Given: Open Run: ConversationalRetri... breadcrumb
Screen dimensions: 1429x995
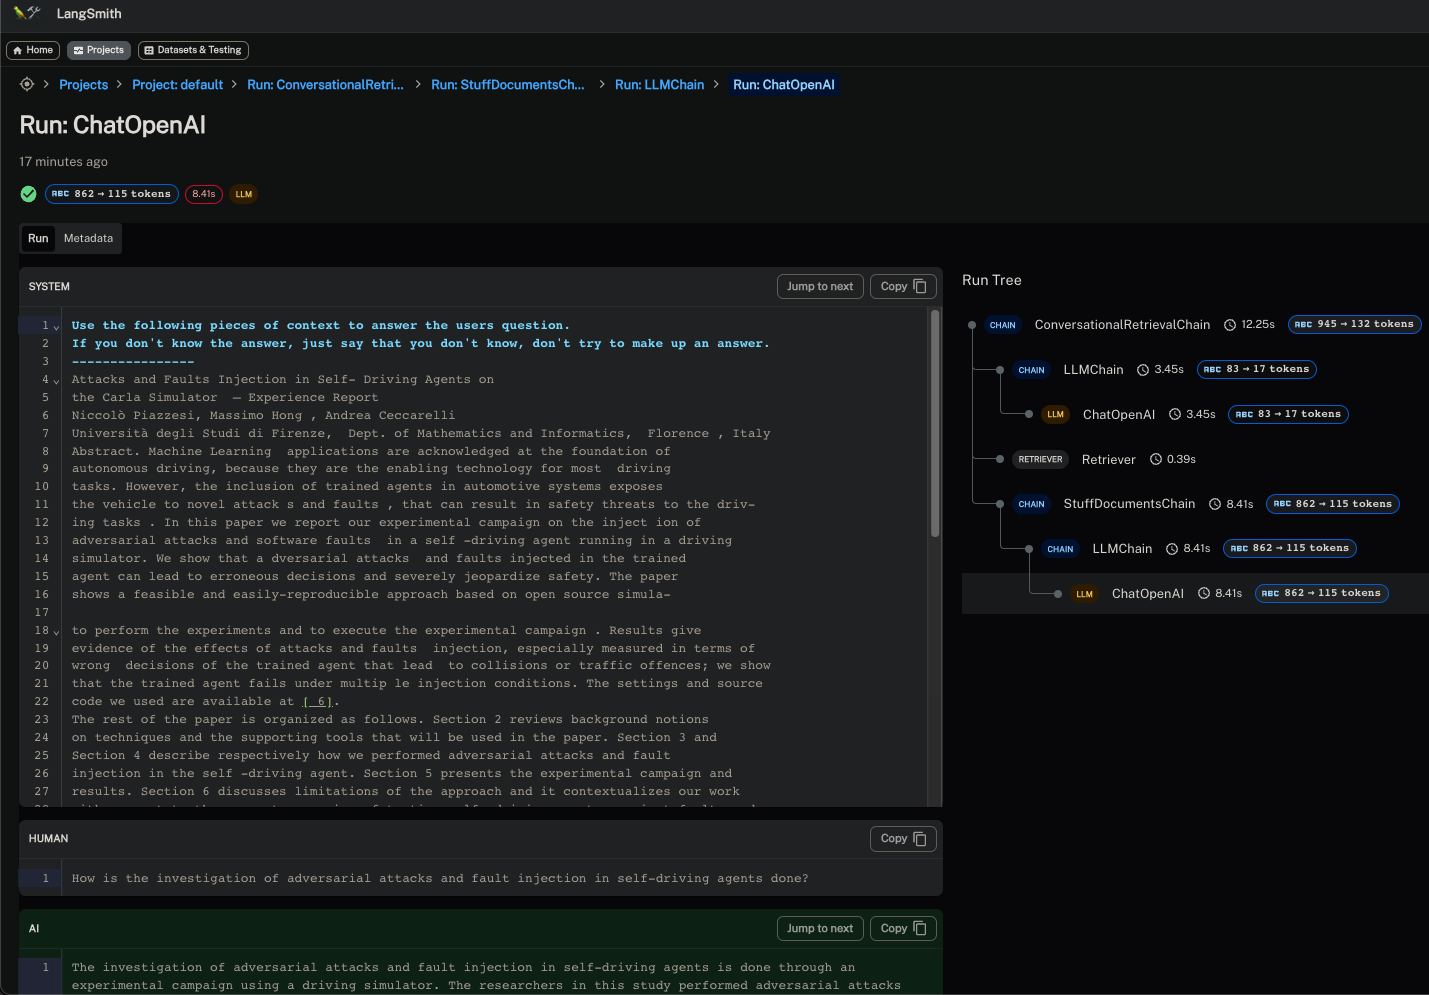Looking at the screenshot, I should 325,85.
